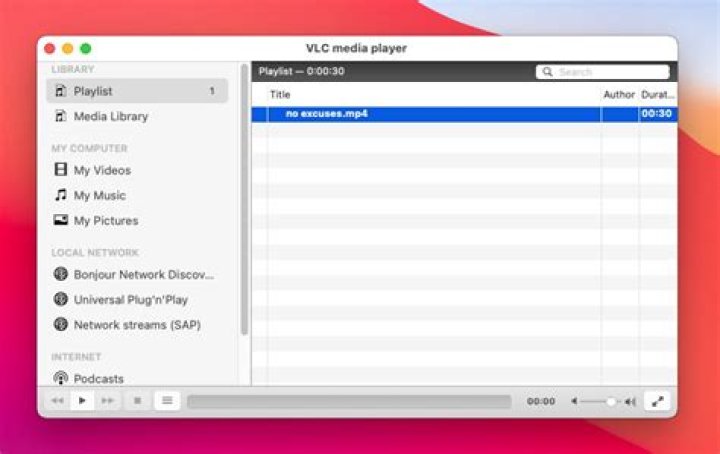Image resolution: width=720 pixels, height=454 pixels.
Task: Click the Media Library icon
Action: 60,116
